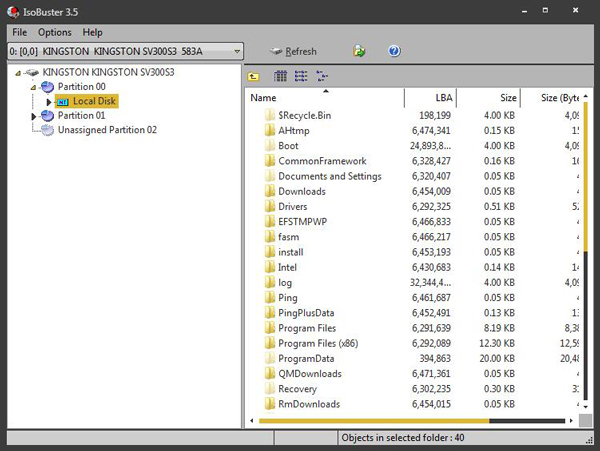Viewport: 600px width, 451px height.
Task: Click the QMDownloads folder name
Action: tap(310, 374)
